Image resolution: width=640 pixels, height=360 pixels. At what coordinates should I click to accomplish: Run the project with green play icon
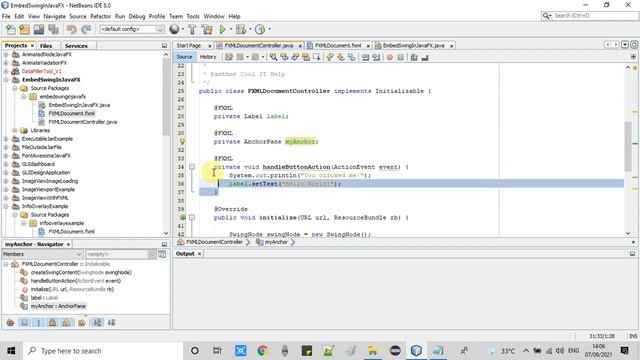tap(222, 29)
